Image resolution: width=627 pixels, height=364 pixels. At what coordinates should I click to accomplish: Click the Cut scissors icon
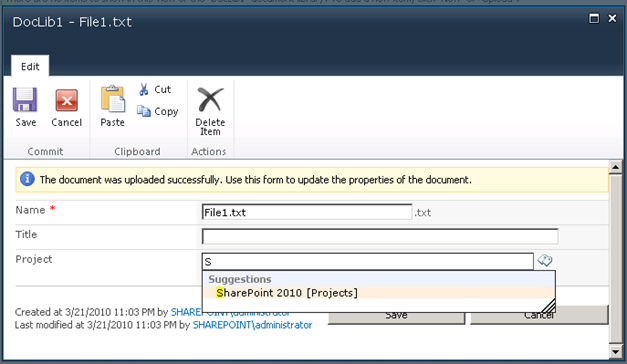click(x=144, y=89)
